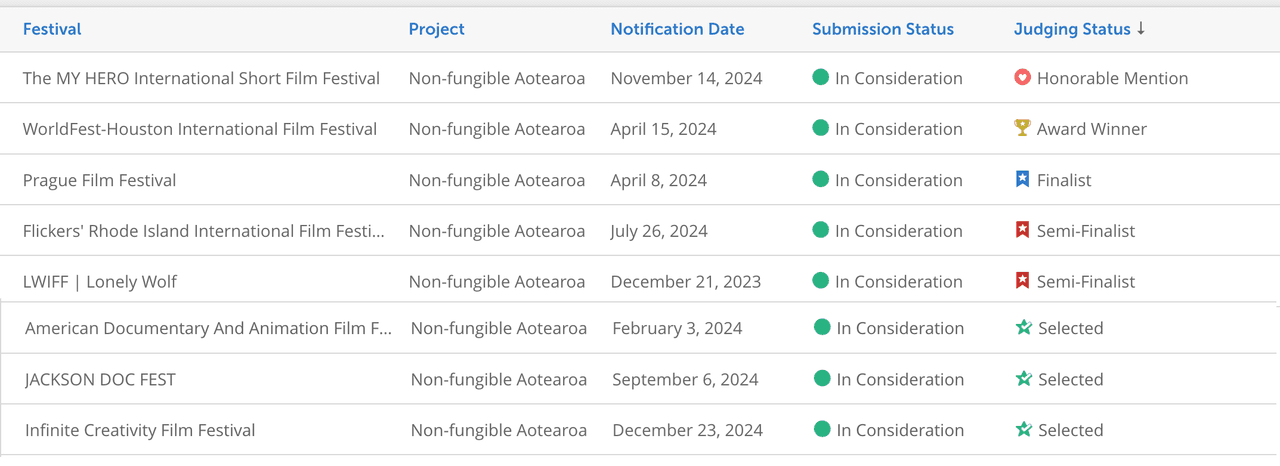Click the Award Winner trophy icon
The image size is (1280, 466).
[1022, 128]
